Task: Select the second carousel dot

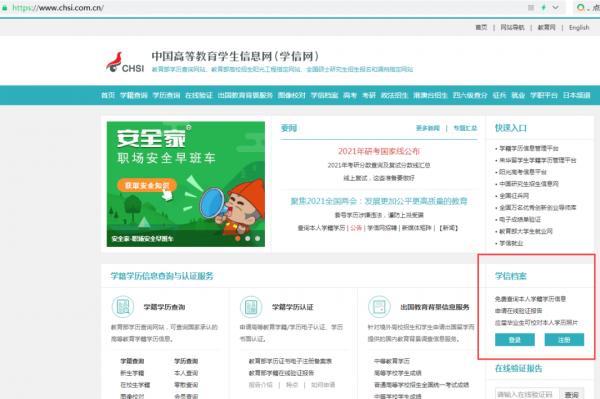Action: [248, 238]
